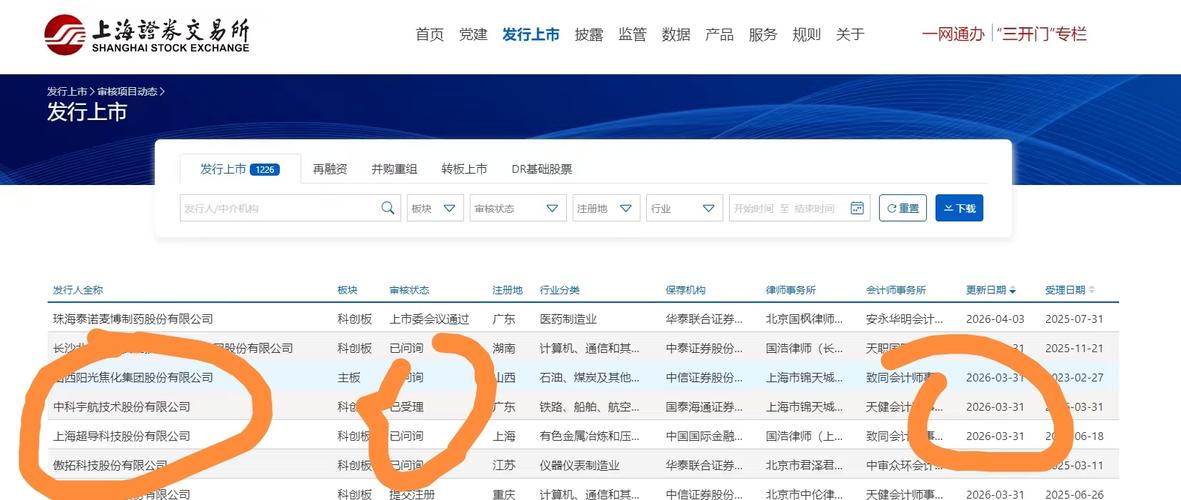
Task: Click 安永华明会计 accounting firm cell
Action: tap(905, 319)
